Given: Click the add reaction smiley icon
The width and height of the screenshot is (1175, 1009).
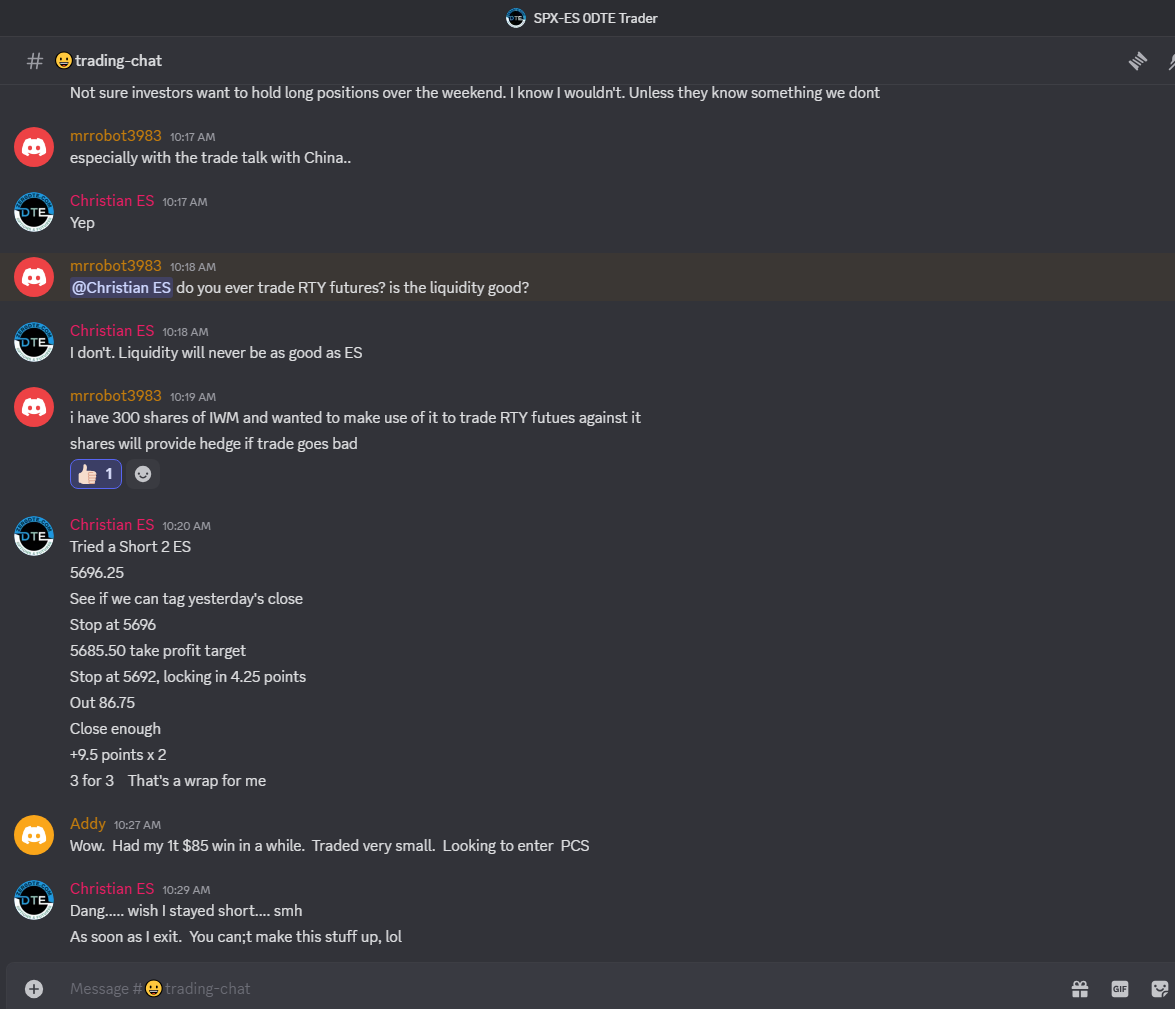Looking at the screenshot, I should (x=142, y=474).
